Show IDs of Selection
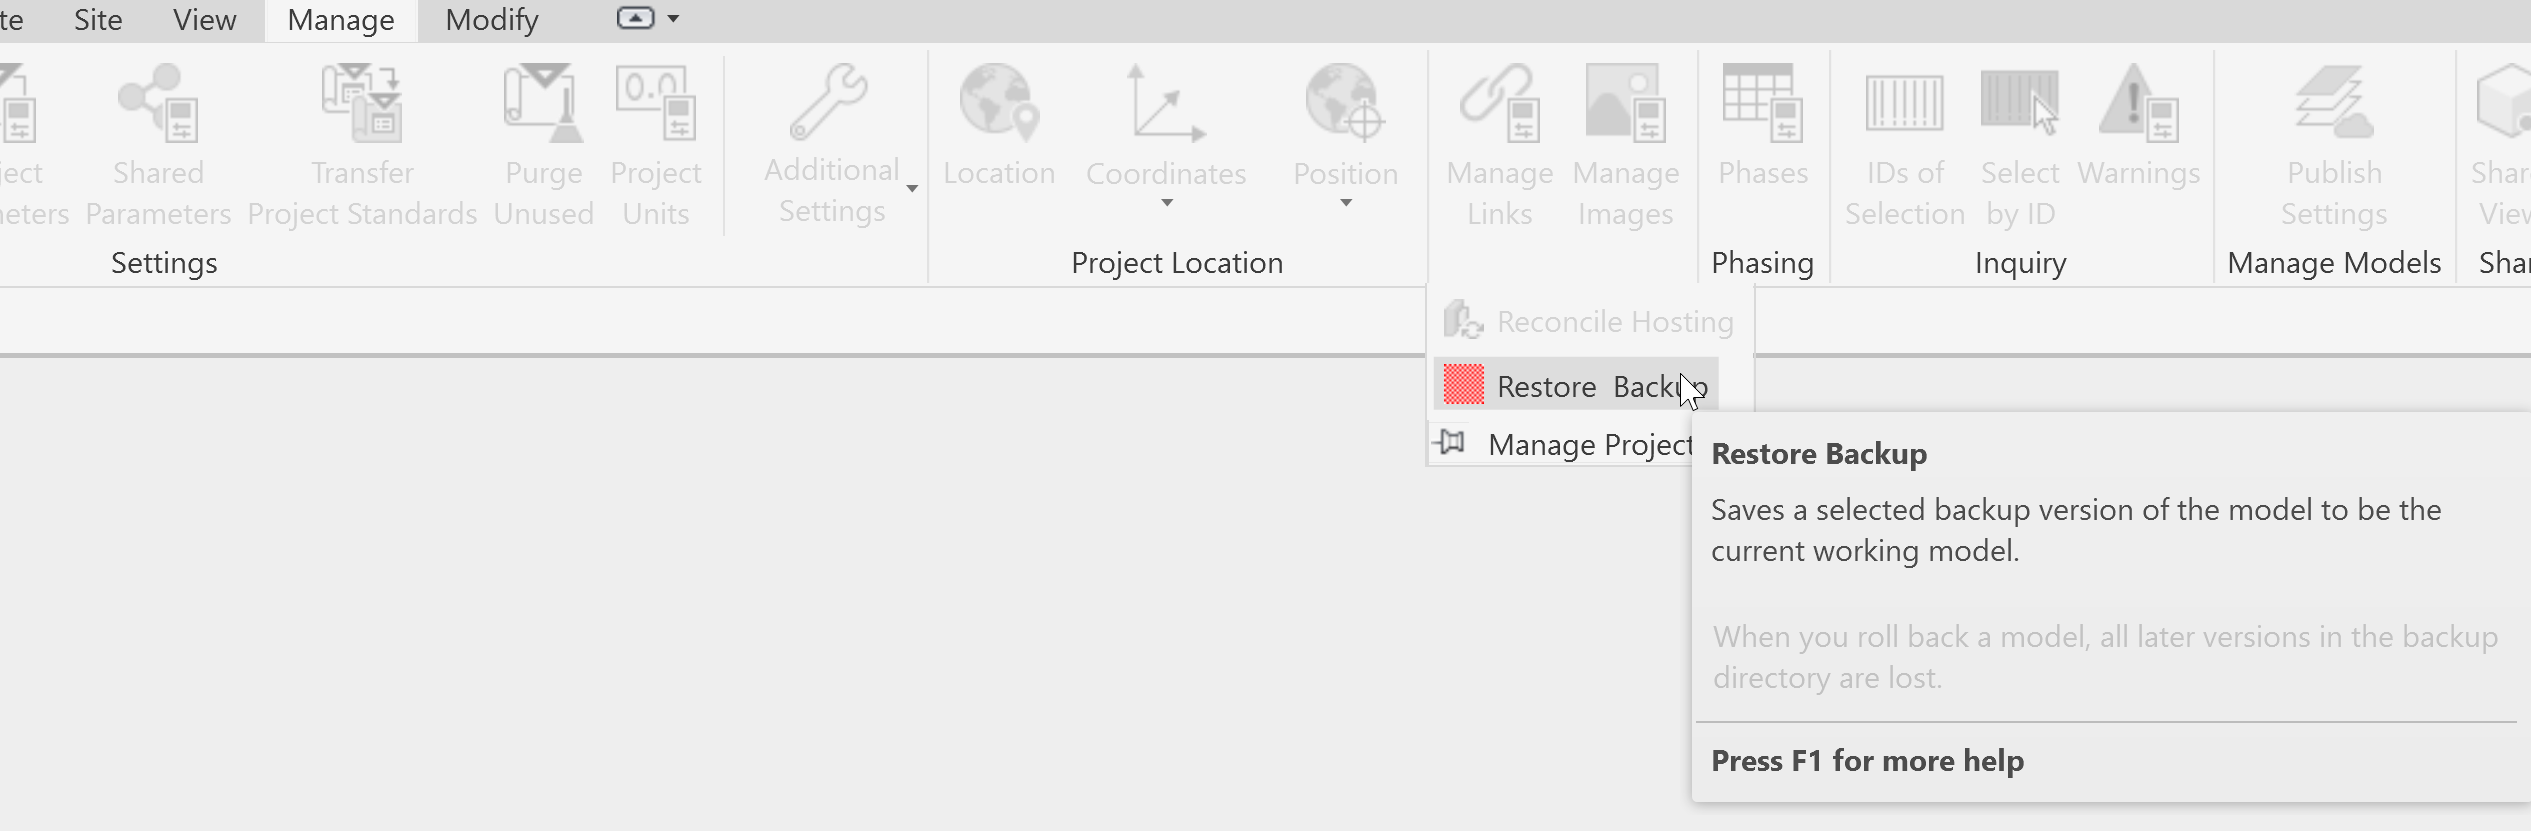Viewport: 2531px width, 831px height. 1904,140
